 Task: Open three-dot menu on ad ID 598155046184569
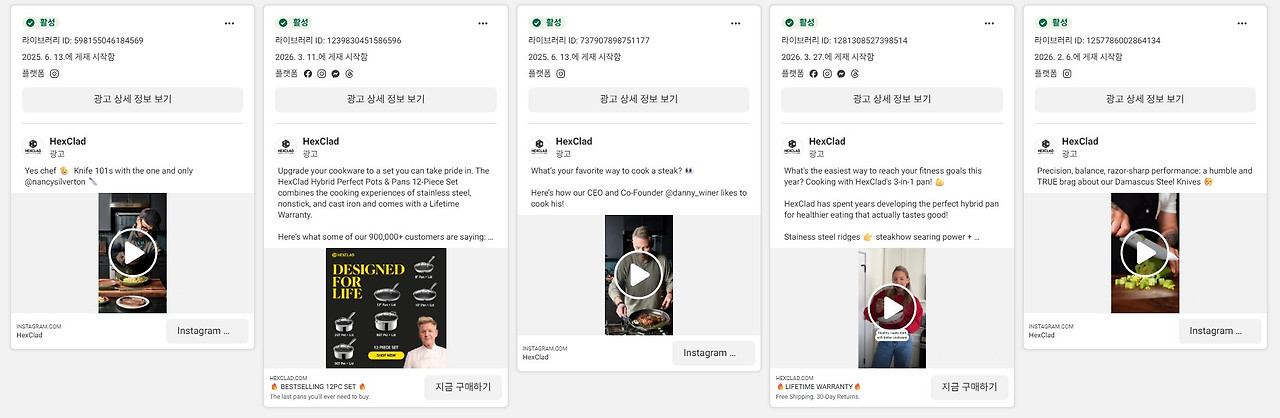[229, 22]
